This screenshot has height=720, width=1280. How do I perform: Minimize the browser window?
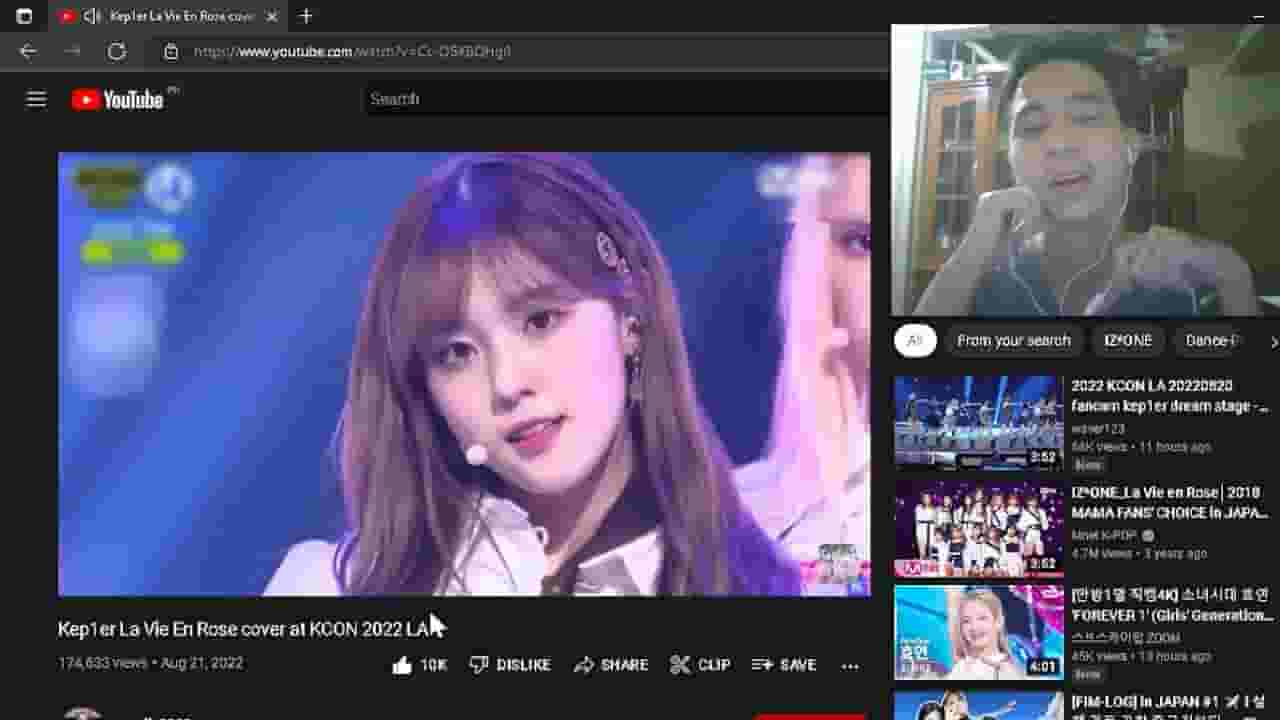click(x=1258, y=16)
